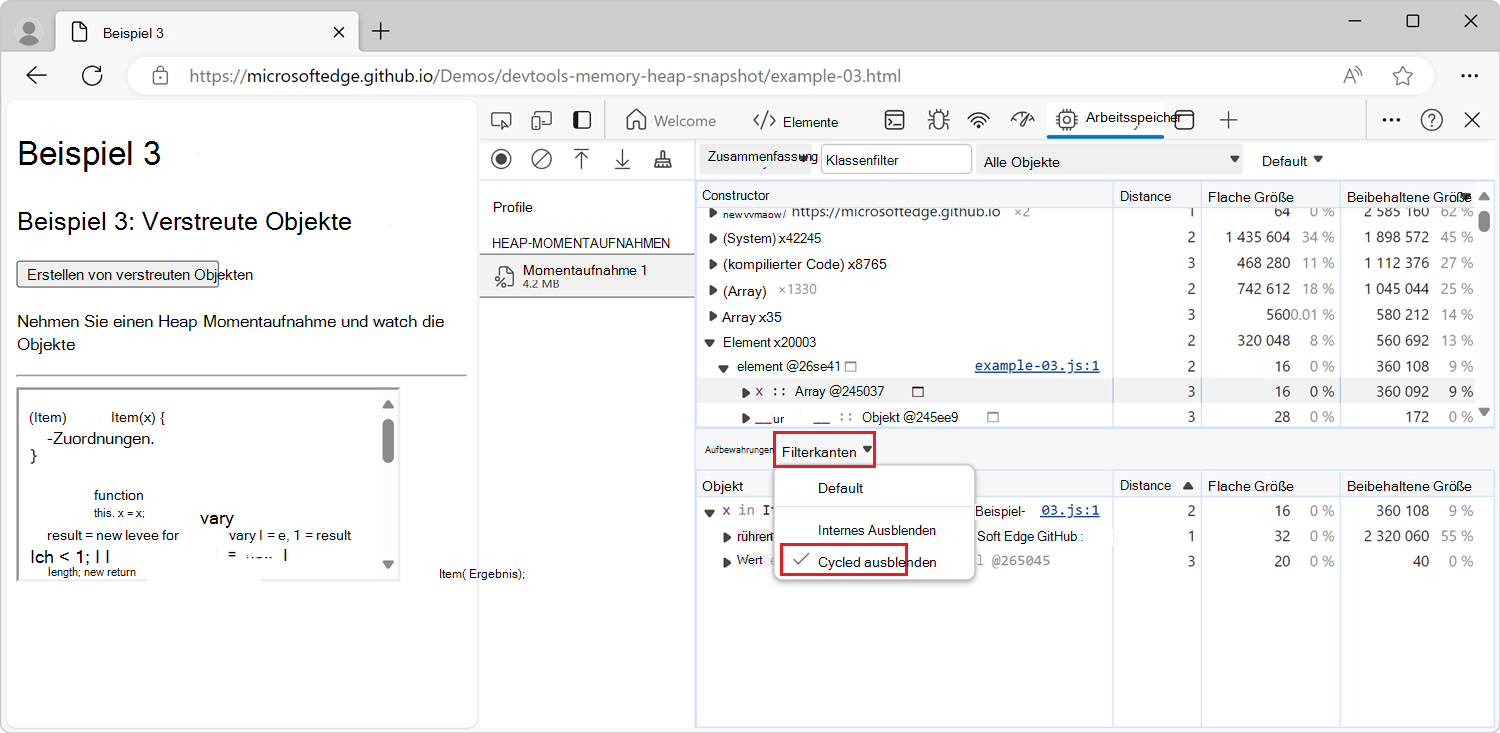
Task: Close the DevTools panel
Action: pos(1472,120)
